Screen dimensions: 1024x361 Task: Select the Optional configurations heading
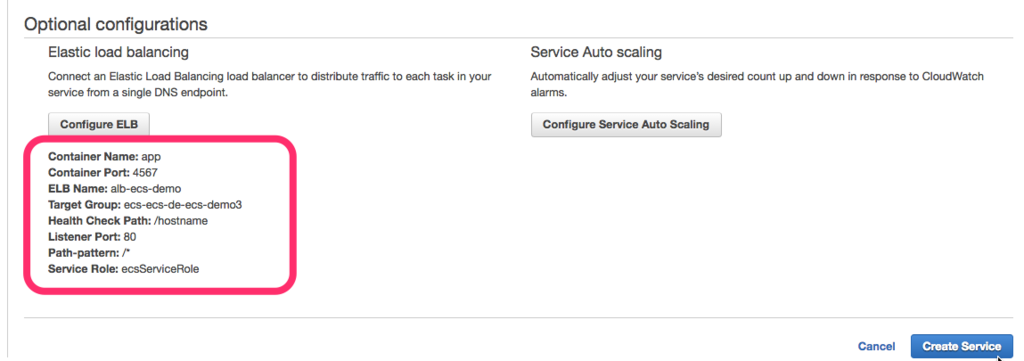tap(116, 25)
